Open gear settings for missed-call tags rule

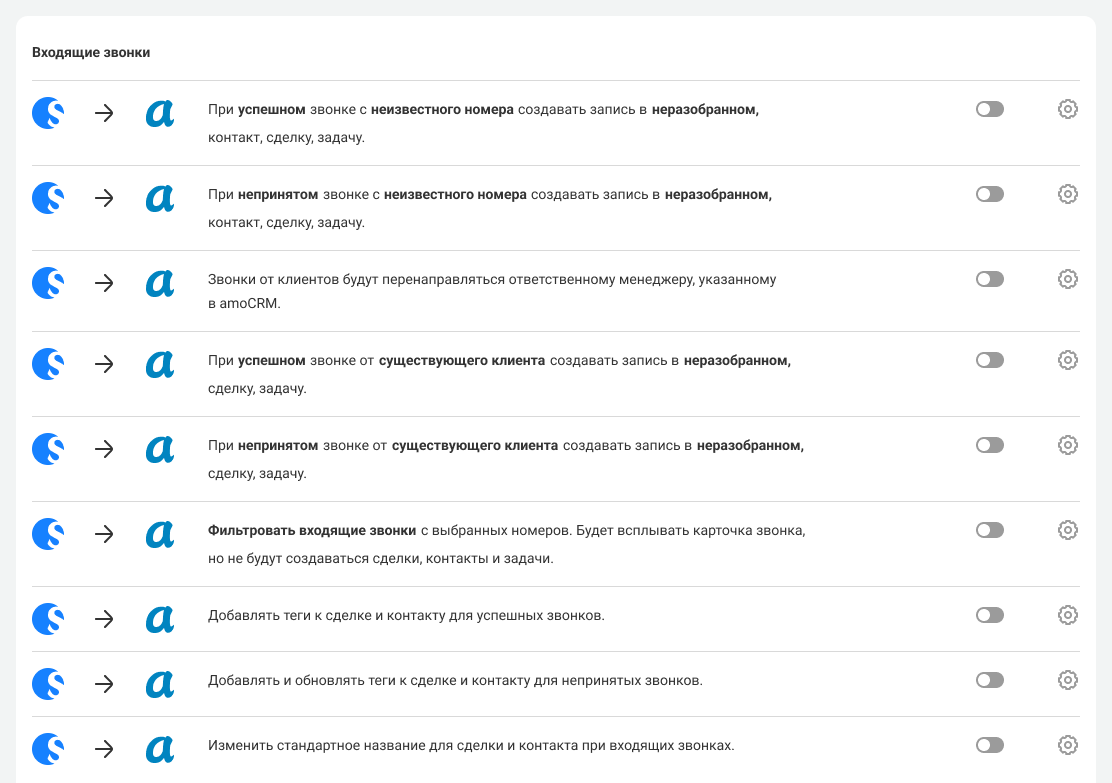(1067, 680)
